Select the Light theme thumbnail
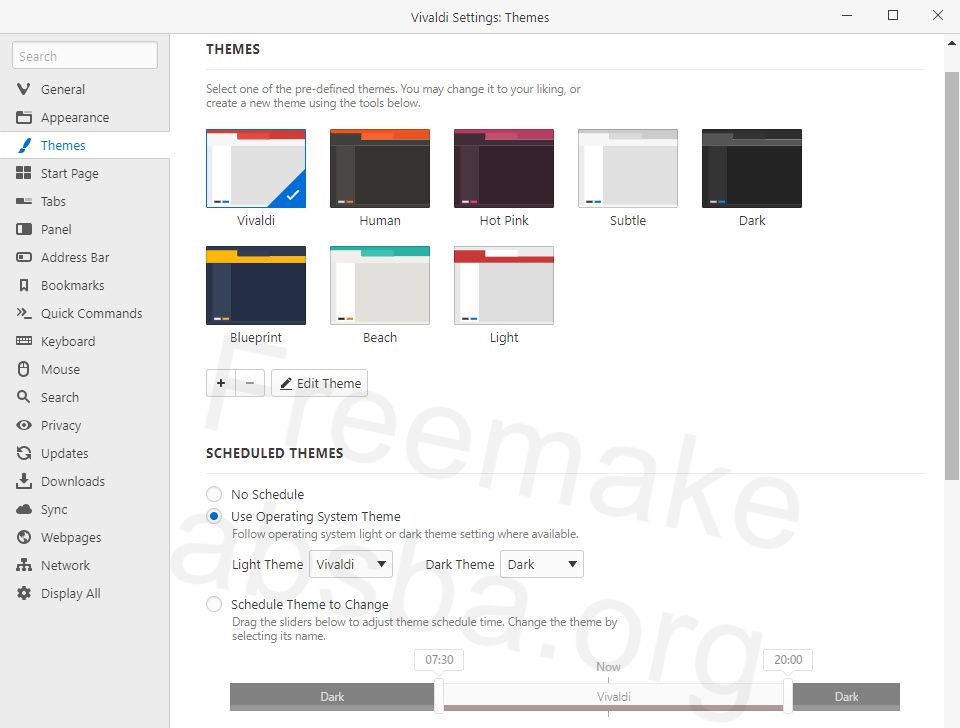Image resolution: width=960 pixels, height=728 pixels. pyautogui.click(x=504, y=285)
